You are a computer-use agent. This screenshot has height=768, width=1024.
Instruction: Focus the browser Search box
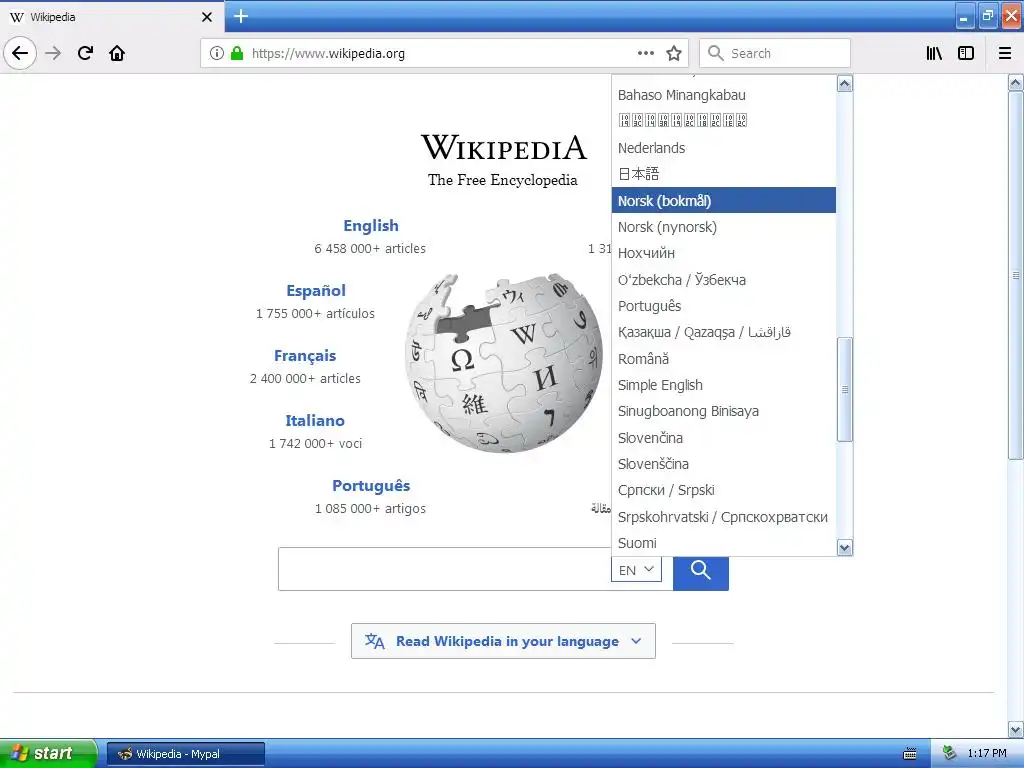pyautogui.click(x=775, y=54)
